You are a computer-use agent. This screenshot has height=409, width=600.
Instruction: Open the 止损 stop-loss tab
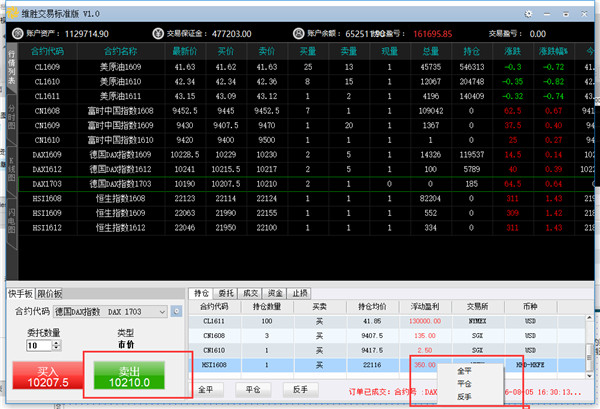coord(300,293)
